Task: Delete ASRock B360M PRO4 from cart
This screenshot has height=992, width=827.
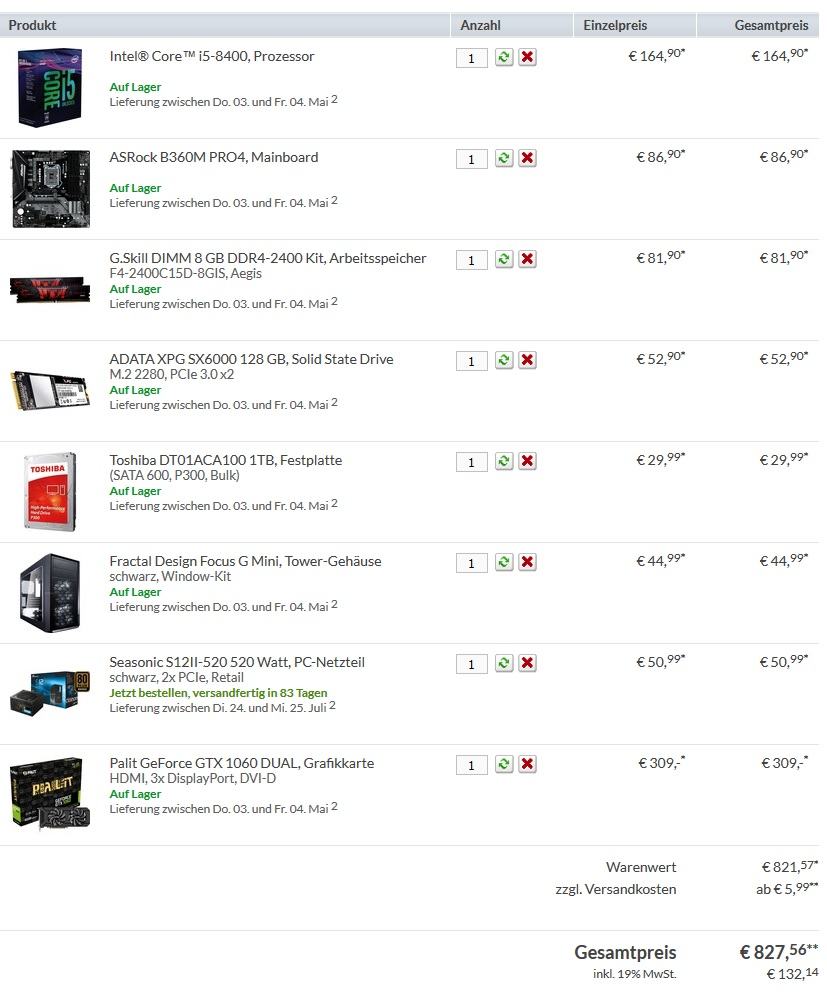Action: point(527,158)
